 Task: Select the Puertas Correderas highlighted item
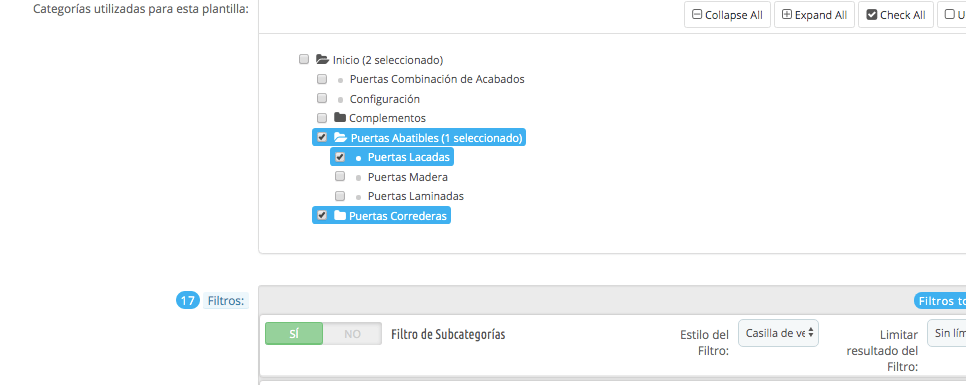click(x=381, y=216)
